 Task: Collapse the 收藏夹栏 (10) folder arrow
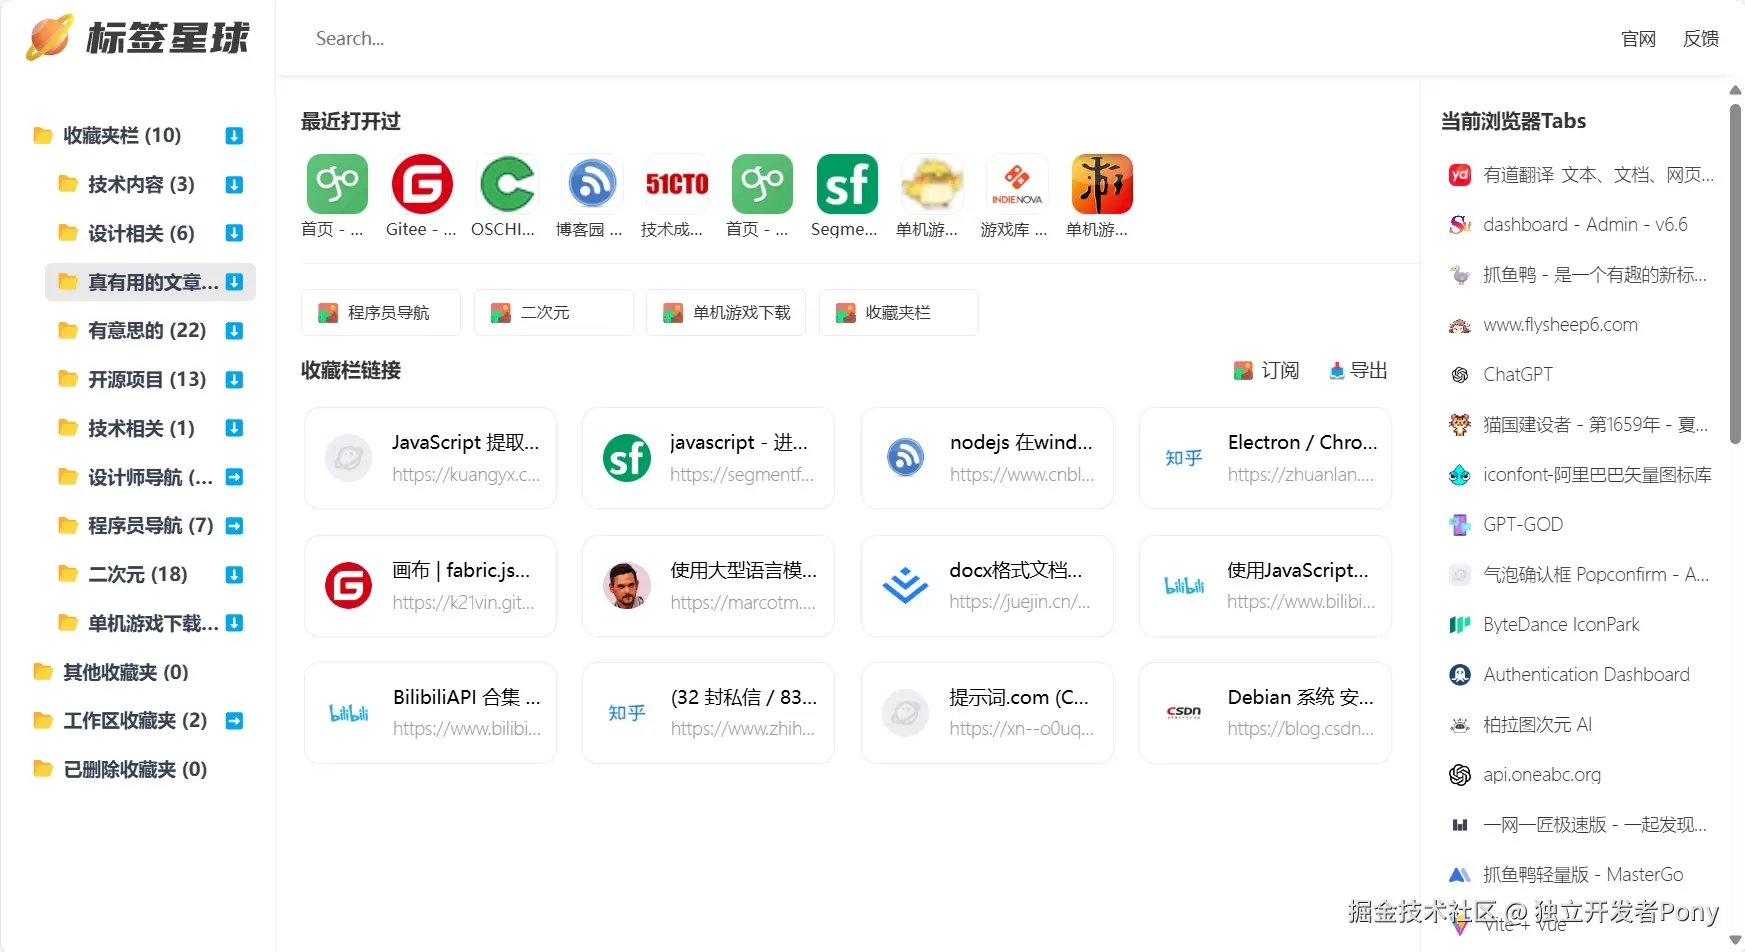coord(234,136)
